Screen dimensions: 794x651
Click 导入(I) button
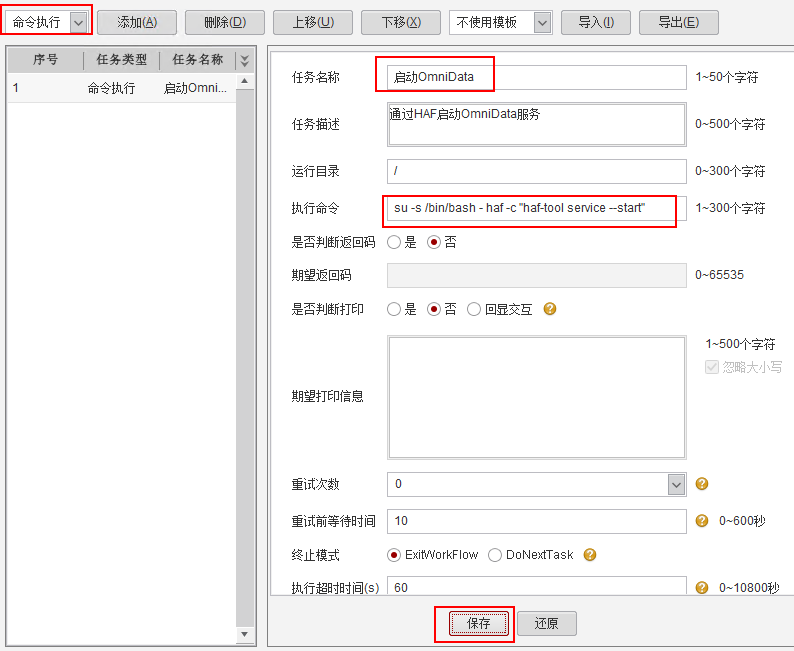596,23
